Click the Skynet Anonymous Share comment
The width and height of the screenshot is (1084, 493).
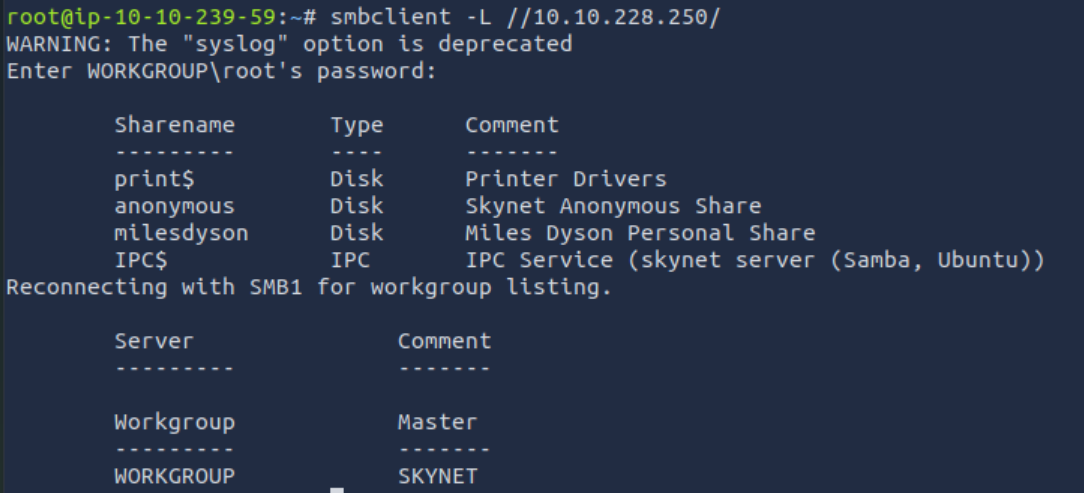tap(613, 206)
